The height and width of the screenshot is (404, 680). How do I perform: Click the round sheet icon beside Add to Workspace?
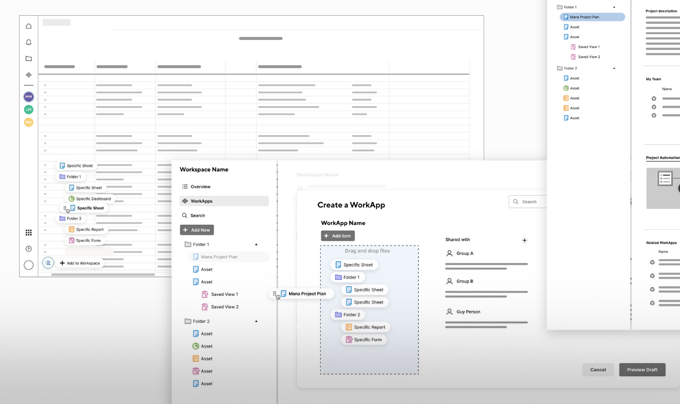tap(48, 263)
